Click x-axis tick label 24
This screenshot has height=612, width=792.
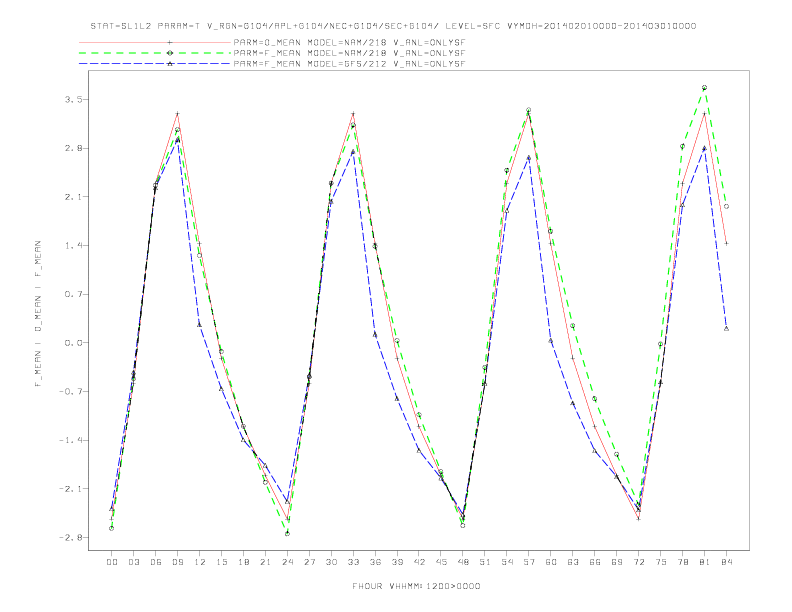click(x=287, y=562)
